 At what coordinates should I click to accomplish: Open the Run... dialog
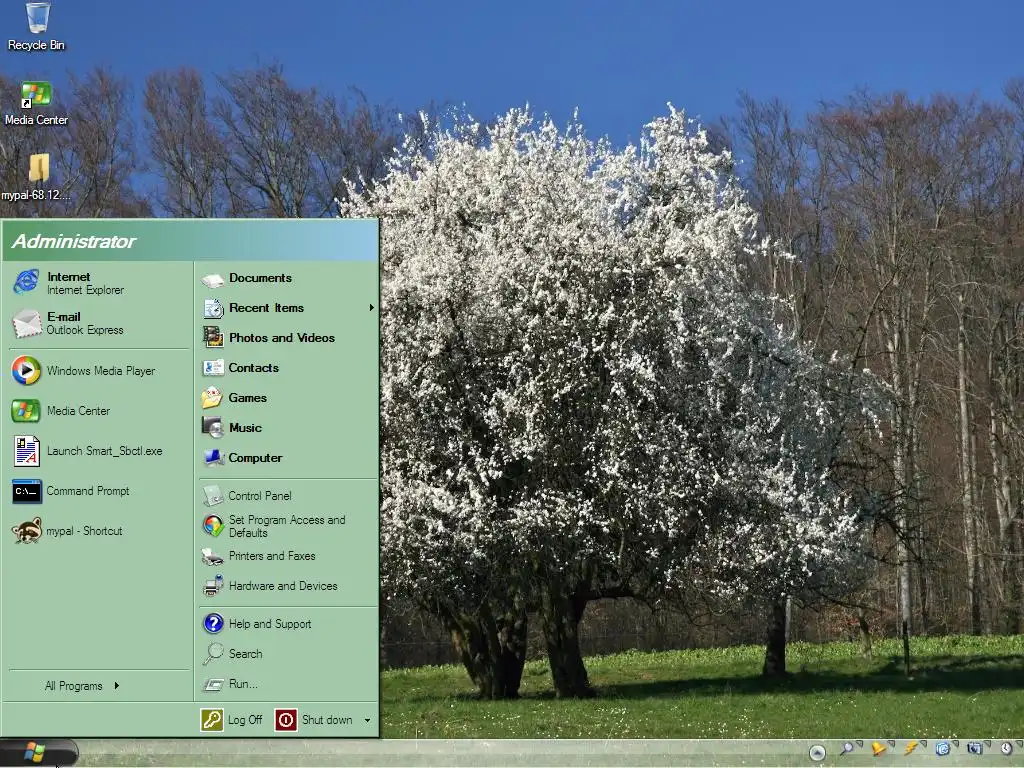click(288, 684)
